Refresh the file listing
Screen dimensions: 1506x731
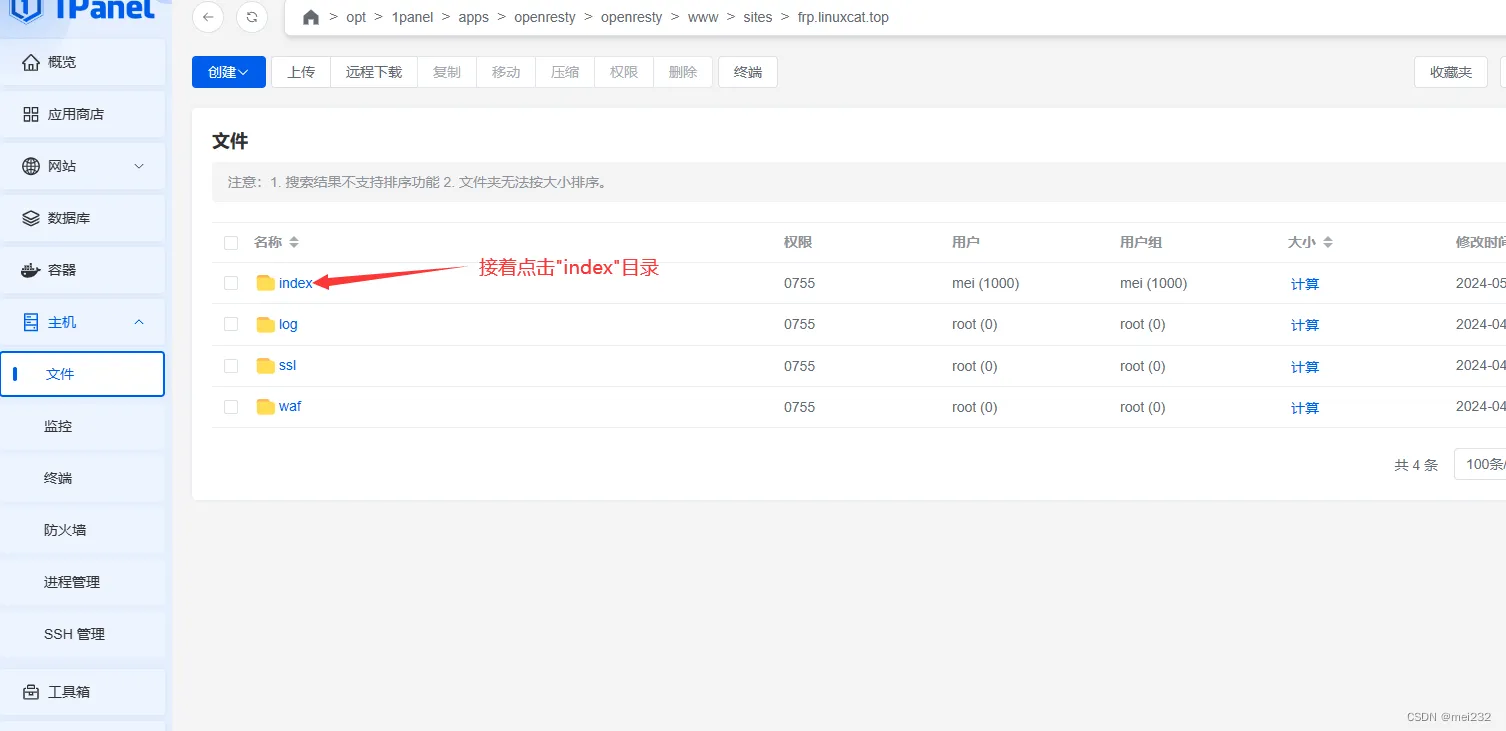coord(251,17)
